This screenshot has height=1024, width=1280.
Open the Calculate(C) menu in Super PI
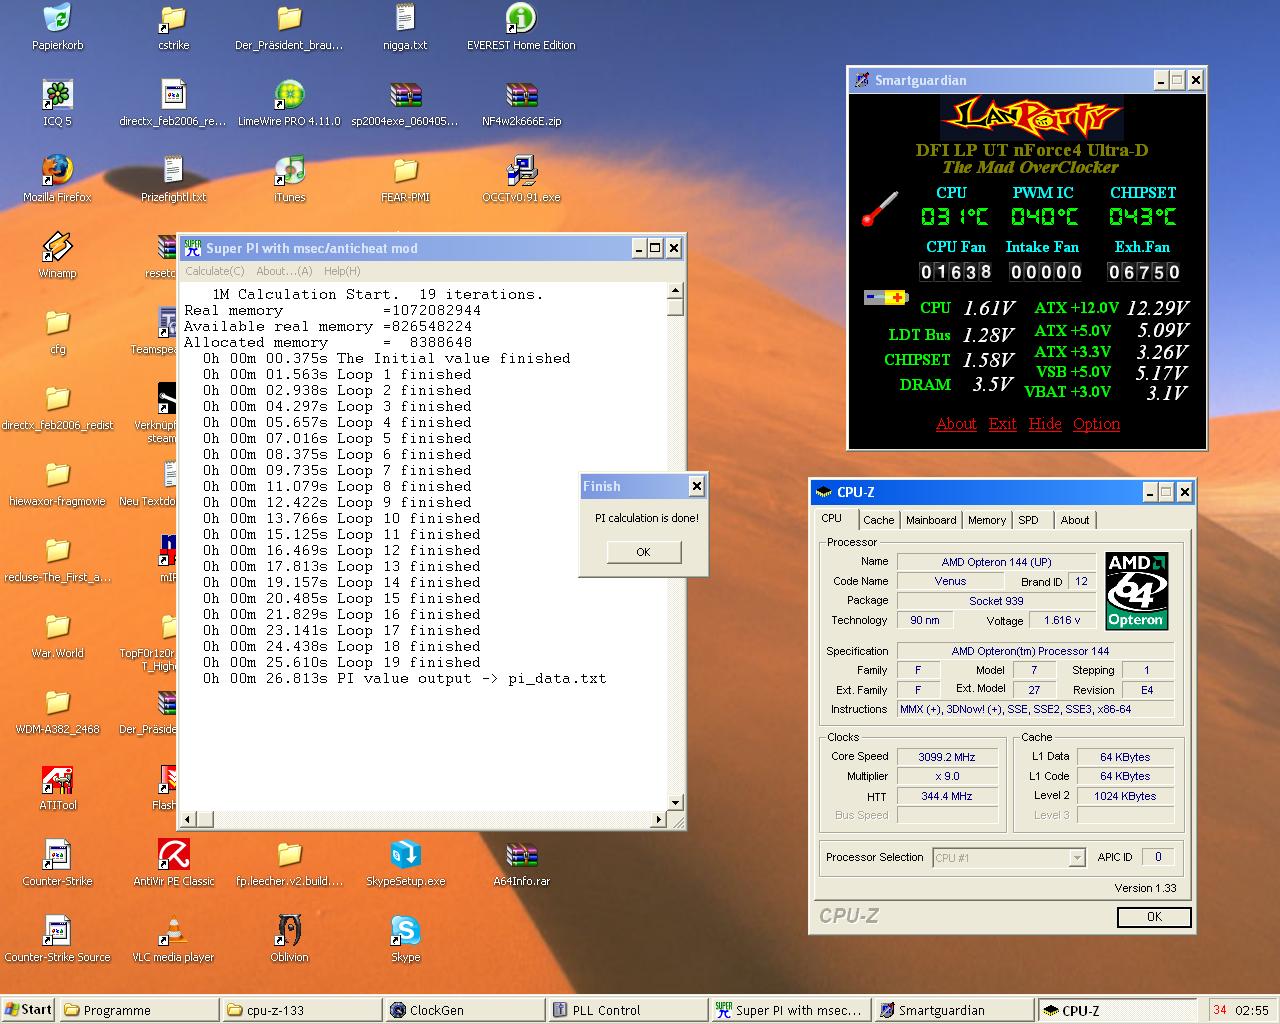(x=214, y=271)
